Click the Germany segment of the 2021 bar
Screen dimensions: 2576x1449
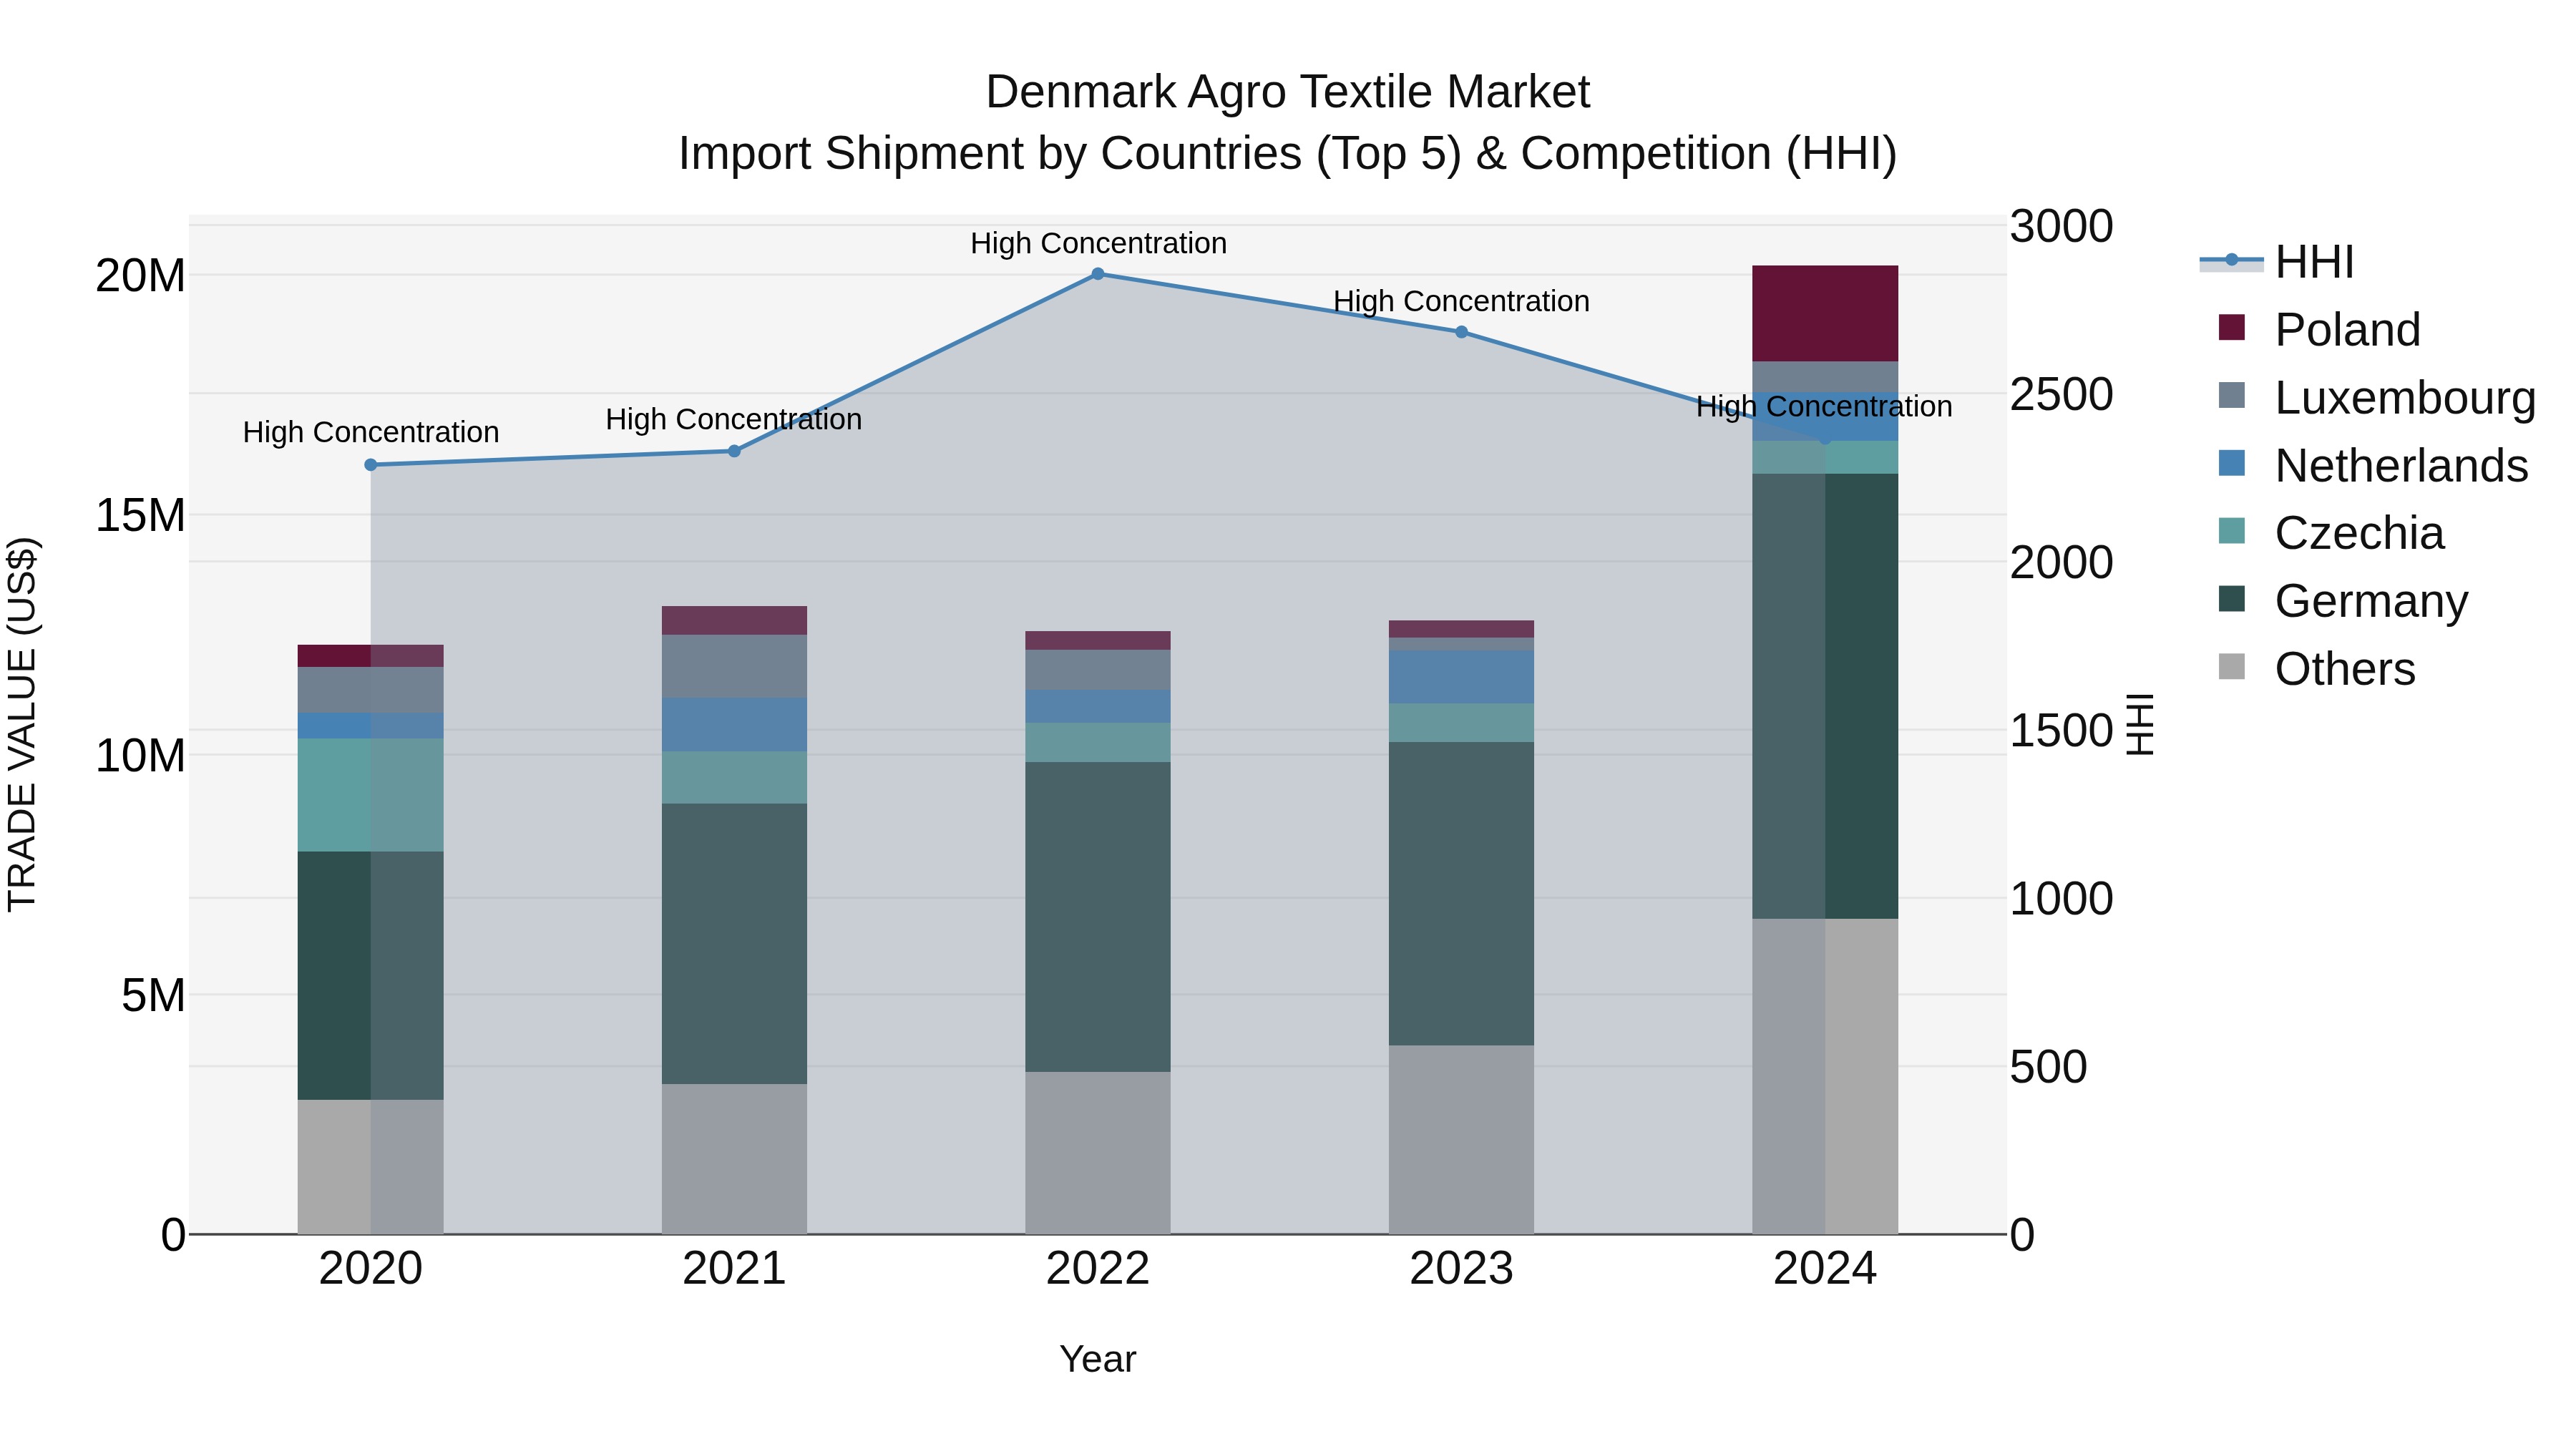734,944
